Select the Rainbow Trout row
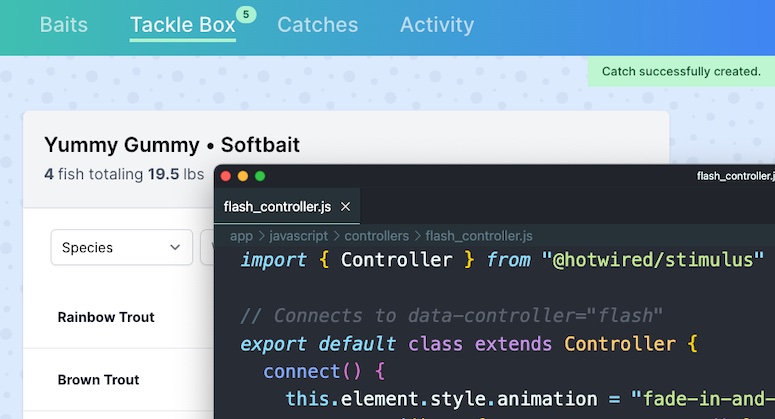The height and width of the screenshot is (419, 775). coord(119,317)
